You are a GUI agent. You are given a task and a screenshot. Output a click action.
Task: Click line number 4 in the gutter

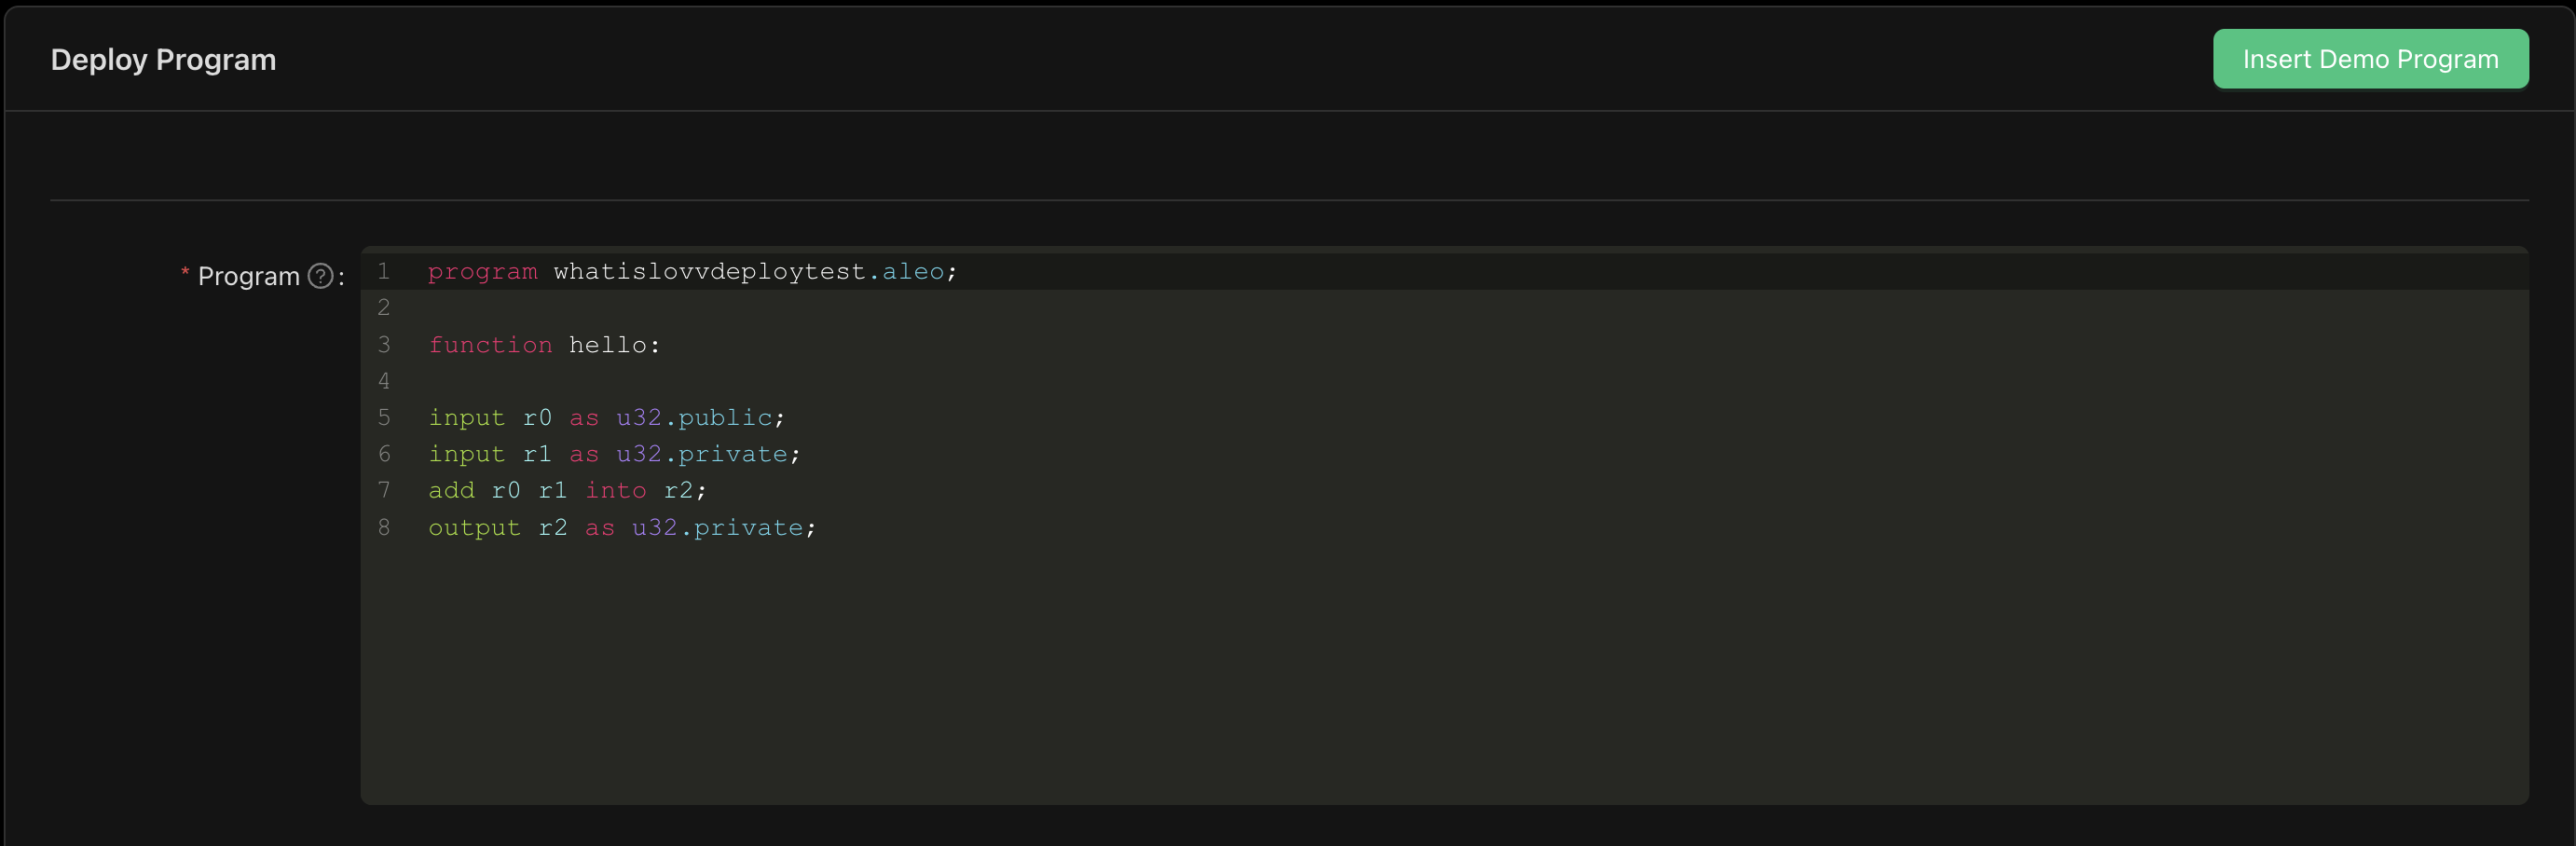[384, 381]
